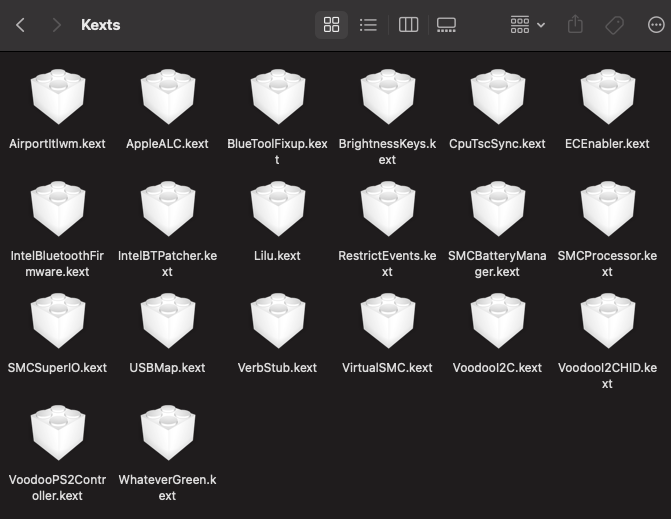The image size is (671, 519).
Task: Select the Lilu.kext file icon
Action: 277,209
